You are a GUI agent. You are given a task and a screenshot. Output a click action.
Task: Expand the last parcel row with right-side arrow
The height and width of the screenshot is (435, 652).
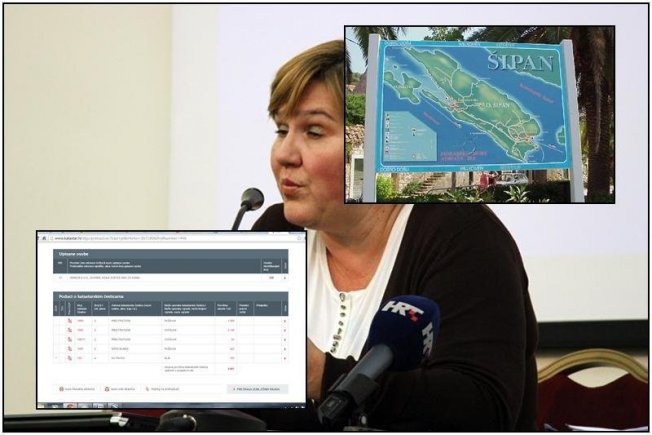284,357
